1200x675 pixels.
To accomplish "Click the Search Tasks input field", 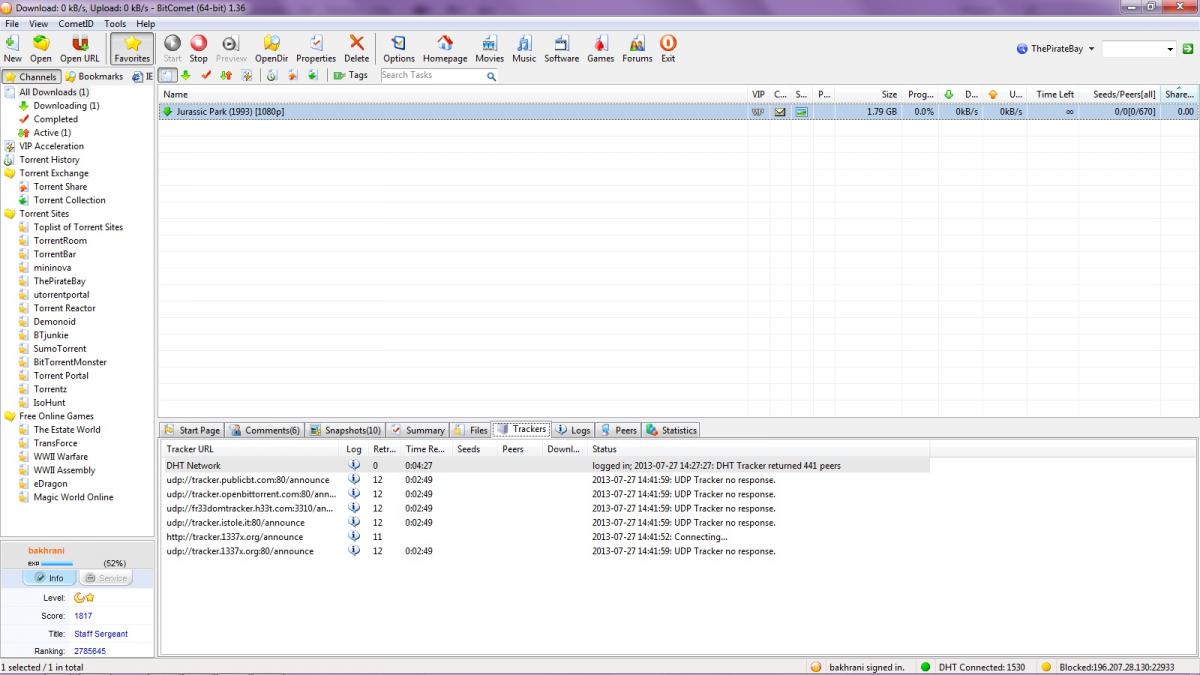I will (432, 75).
